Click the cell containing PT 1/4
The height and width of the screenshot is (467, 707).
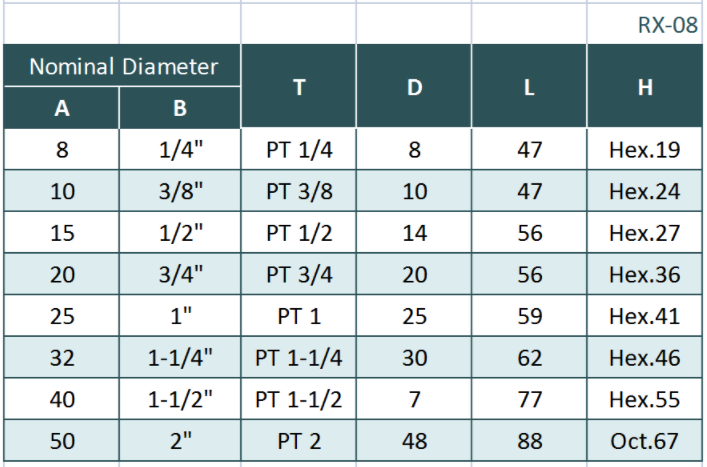tap(299, 151)
